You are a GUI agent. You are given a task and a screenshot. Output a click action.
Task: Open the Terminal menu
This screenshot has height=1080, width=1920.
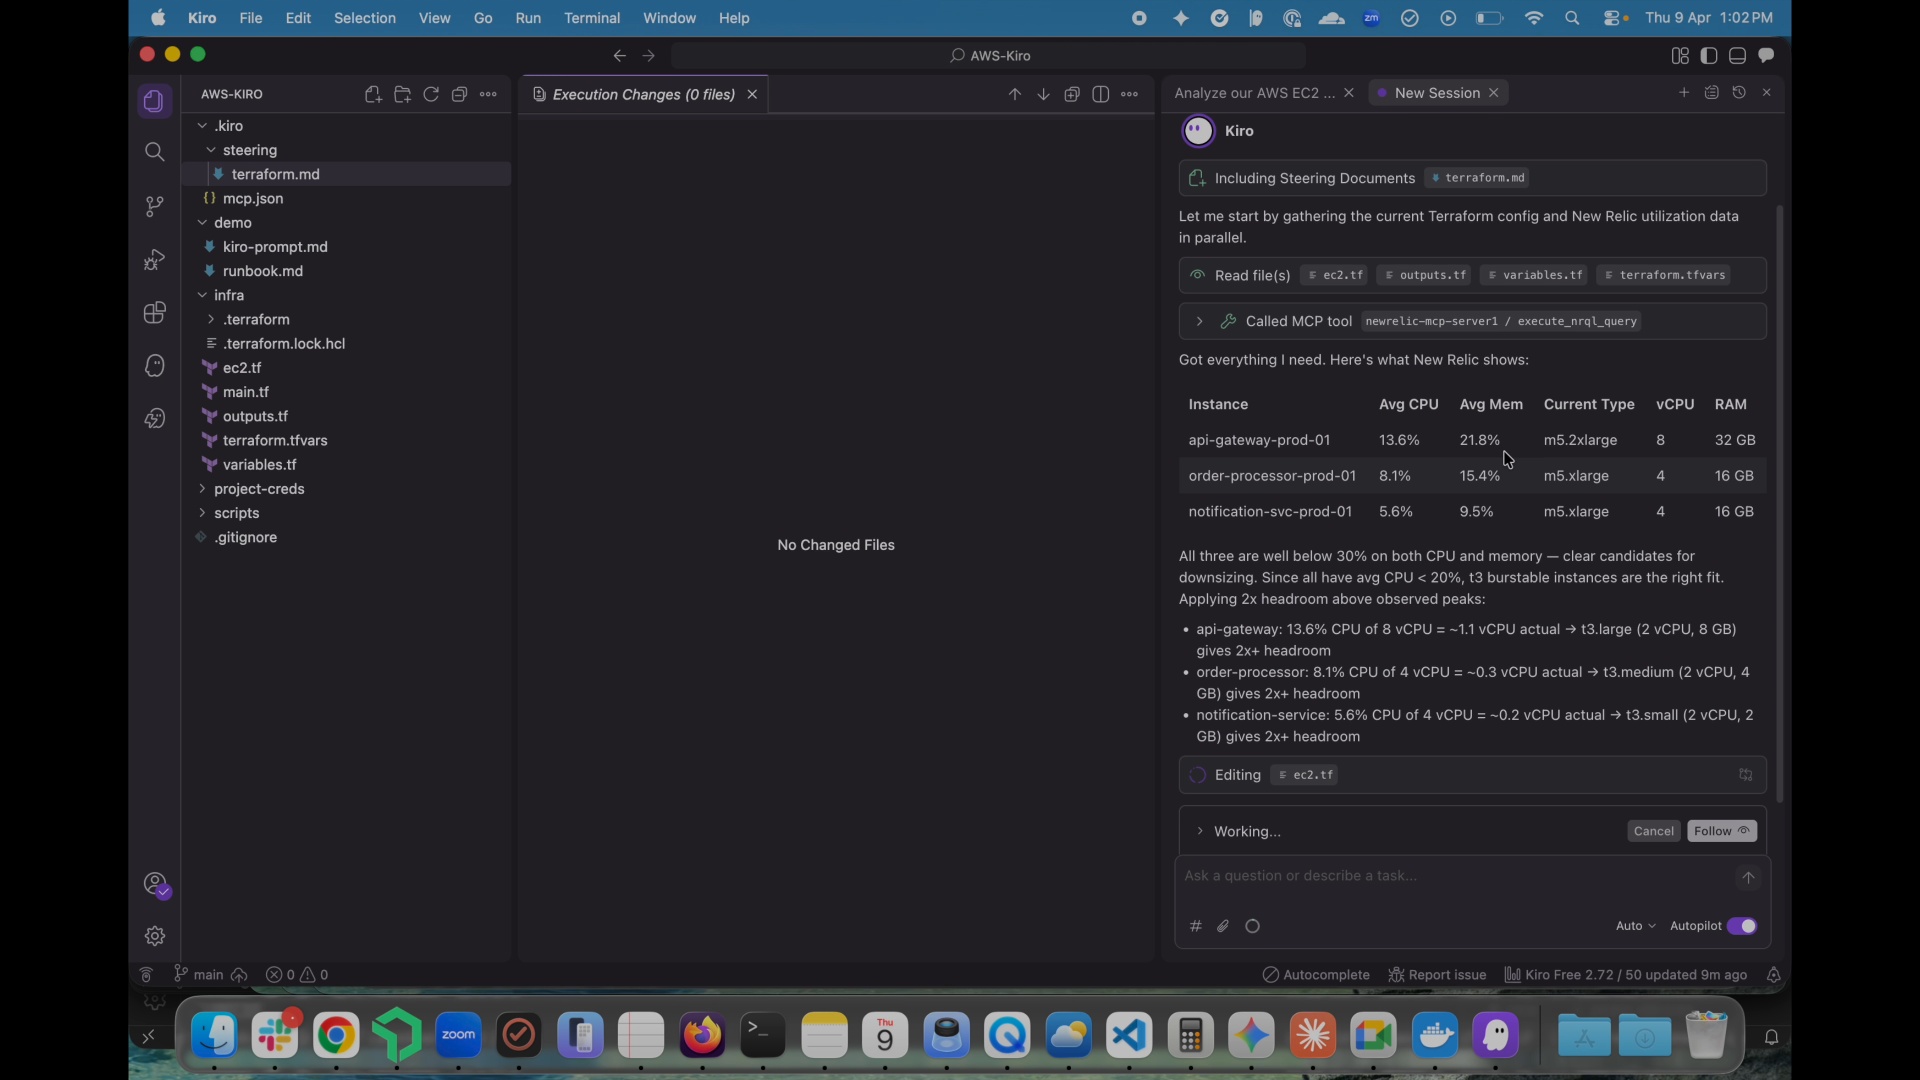(592, 18)
